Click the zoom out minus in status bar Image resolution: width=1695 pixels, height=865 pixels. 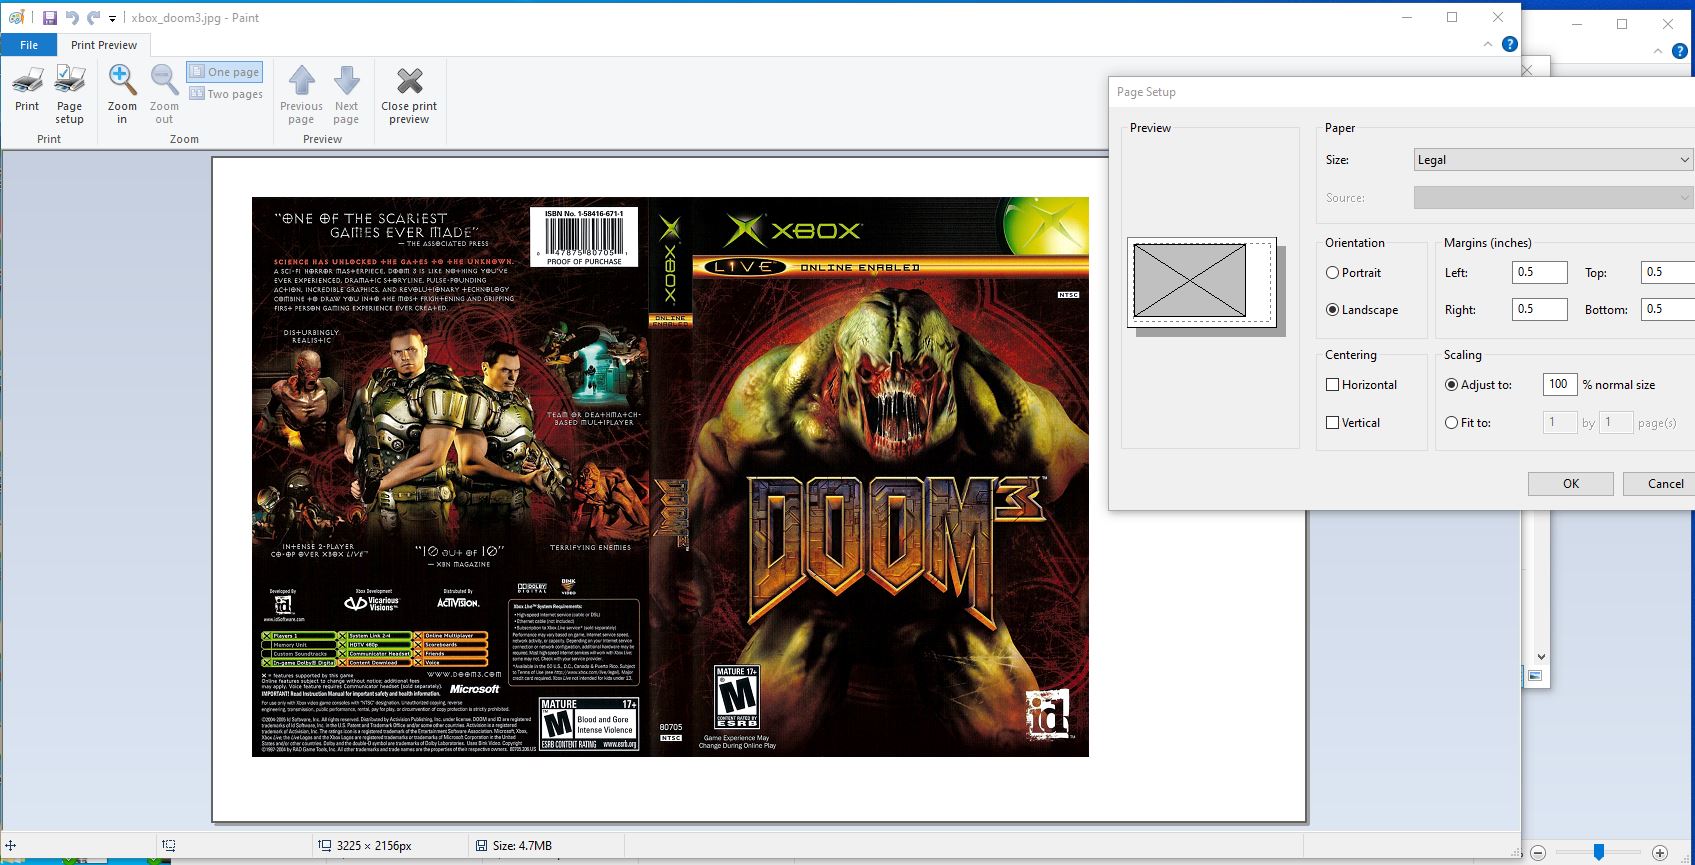click(1538, 853)
